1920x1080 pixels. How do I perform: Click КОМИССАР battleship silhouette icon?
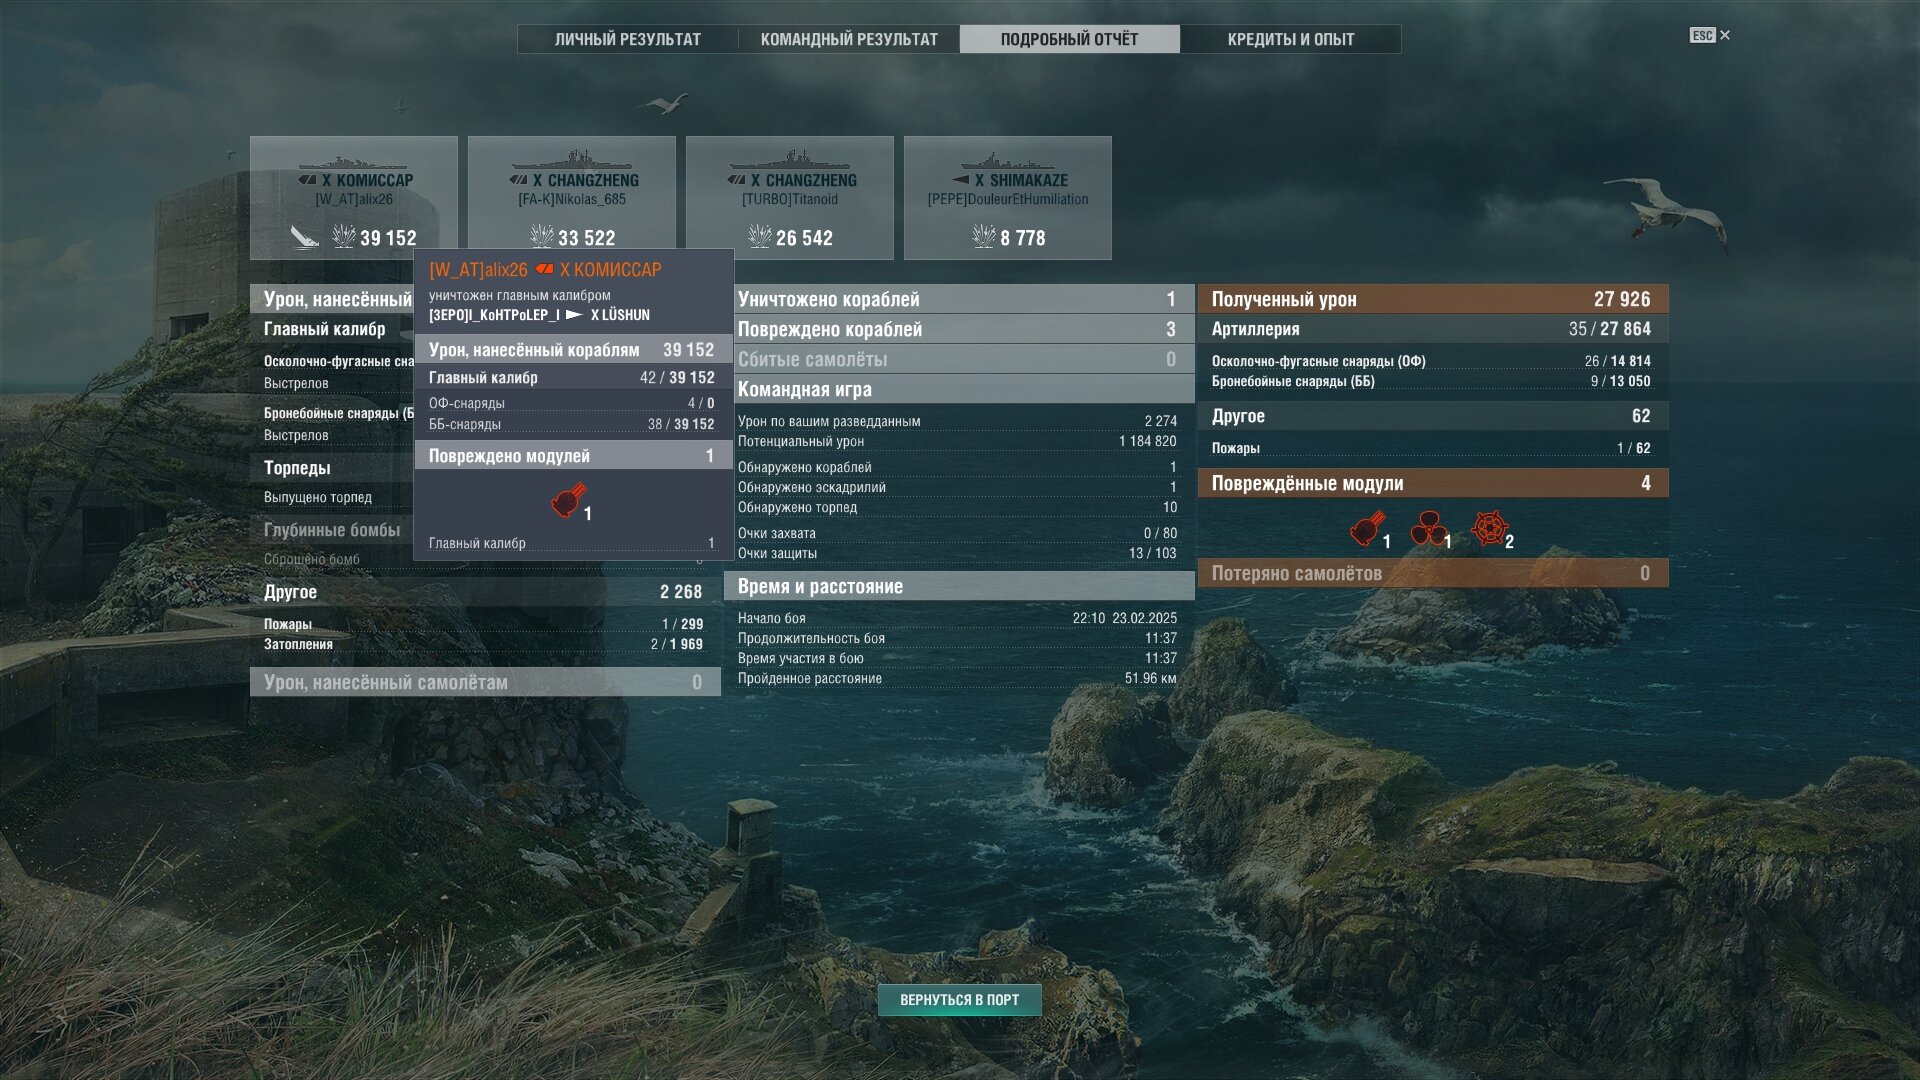coord(353,162)
